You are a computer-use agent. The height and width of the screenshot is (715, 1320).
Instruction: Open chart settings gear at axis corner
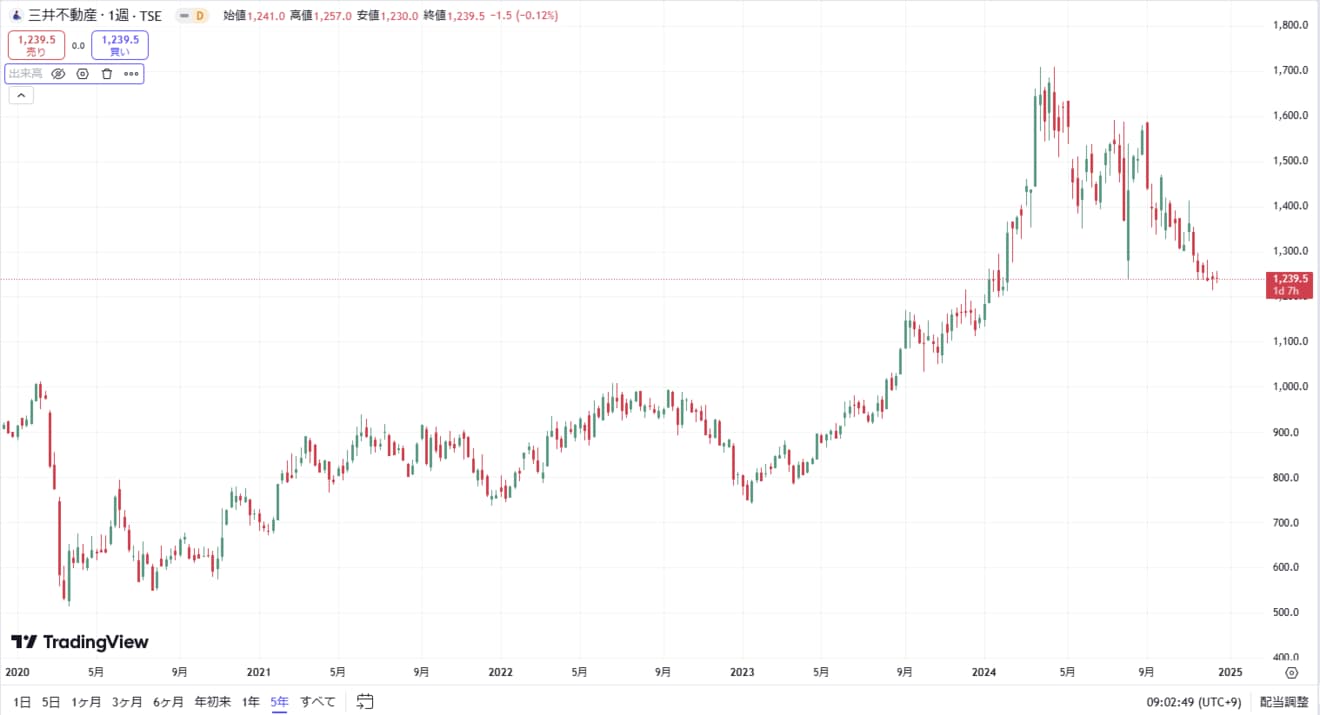1292,672
